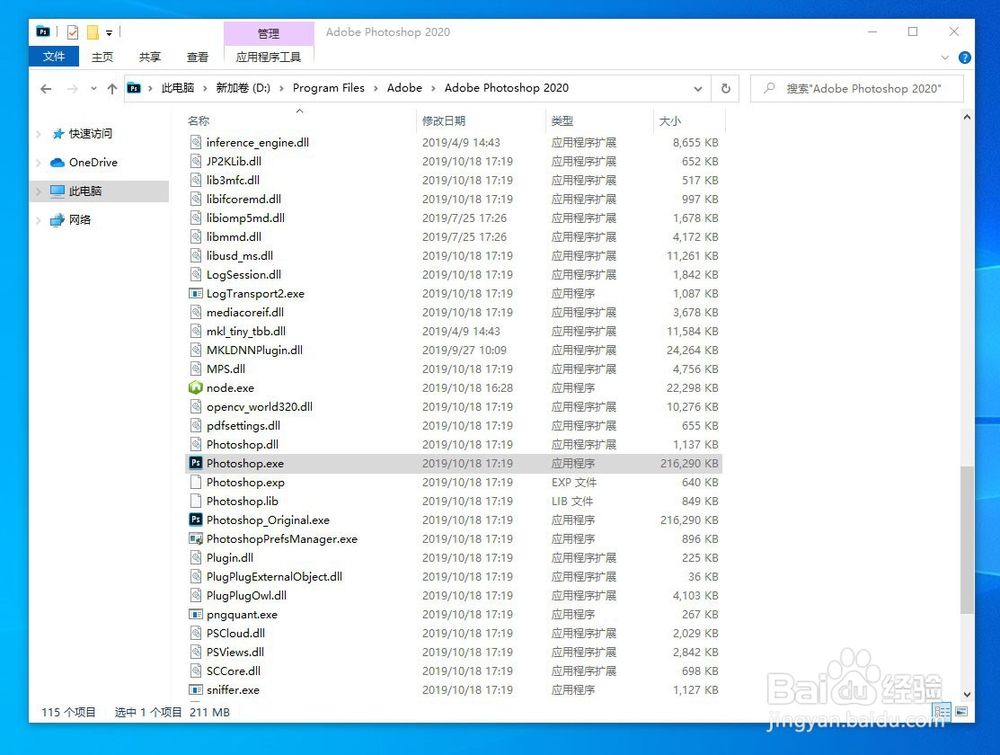This screenshot has width=1000, height=755.
Task: Open the recent locations dropdown arrow
Action: coord(94,89)
